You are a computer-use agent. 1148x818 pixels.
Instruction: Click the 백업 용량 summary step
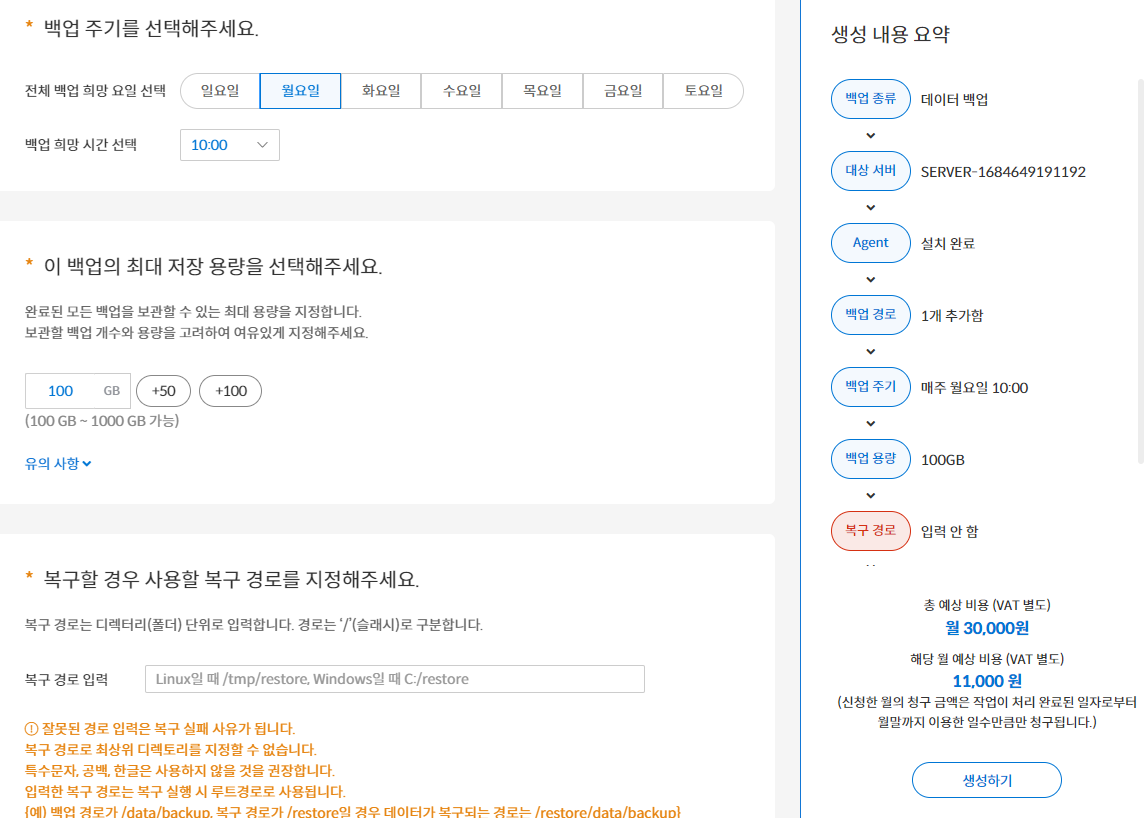tap(871, 459)
